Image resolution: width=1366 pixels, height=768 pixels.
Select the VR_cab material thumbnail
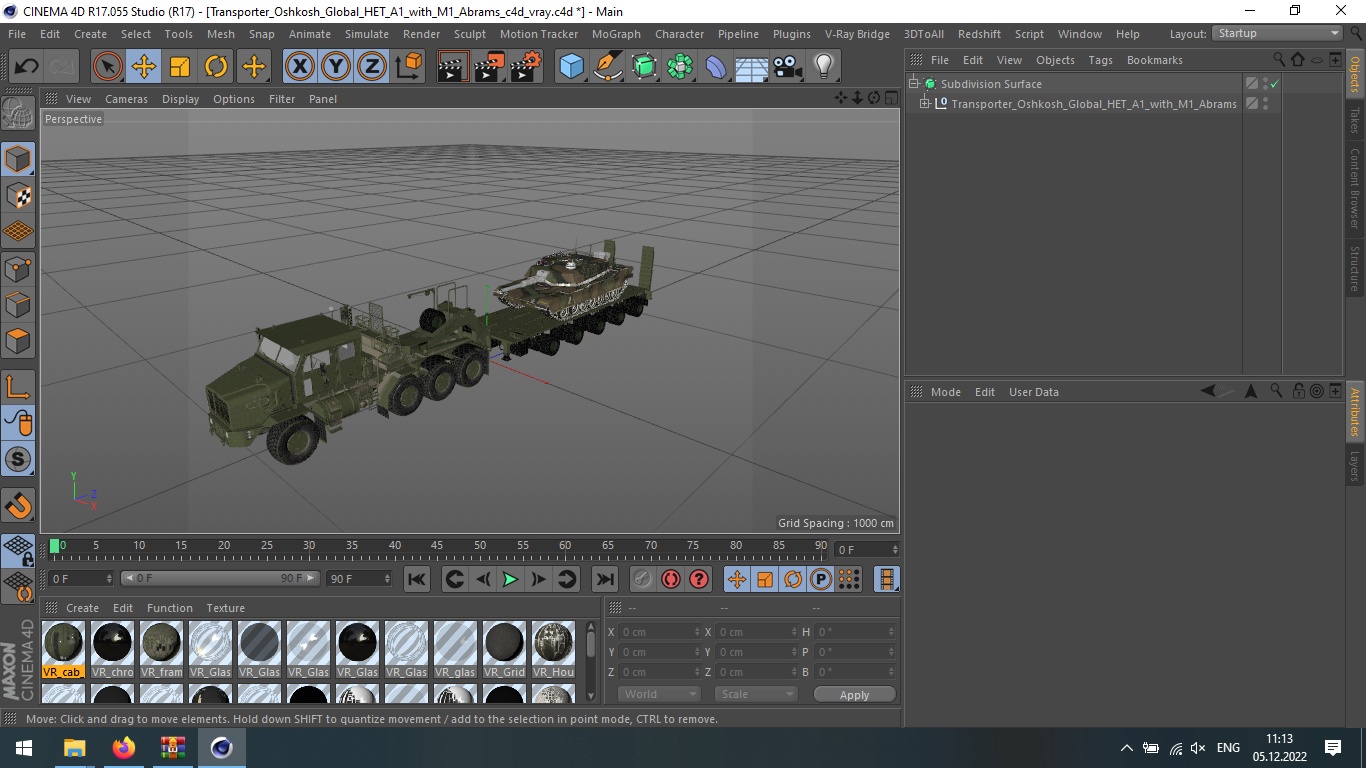click(x=64, y=649)
